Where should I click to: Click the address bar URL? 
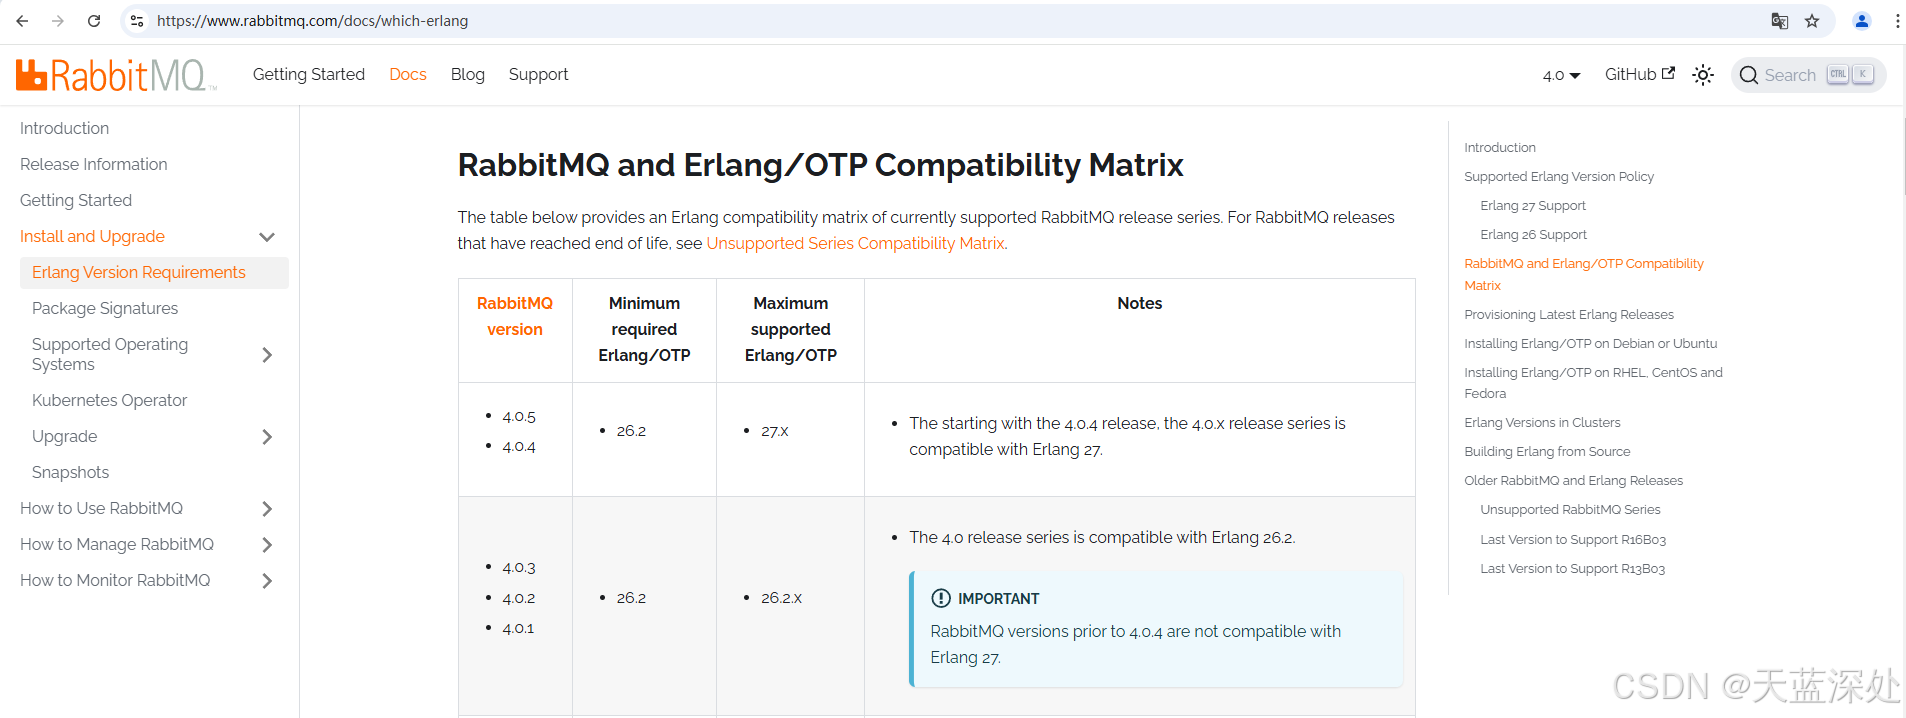312,20
